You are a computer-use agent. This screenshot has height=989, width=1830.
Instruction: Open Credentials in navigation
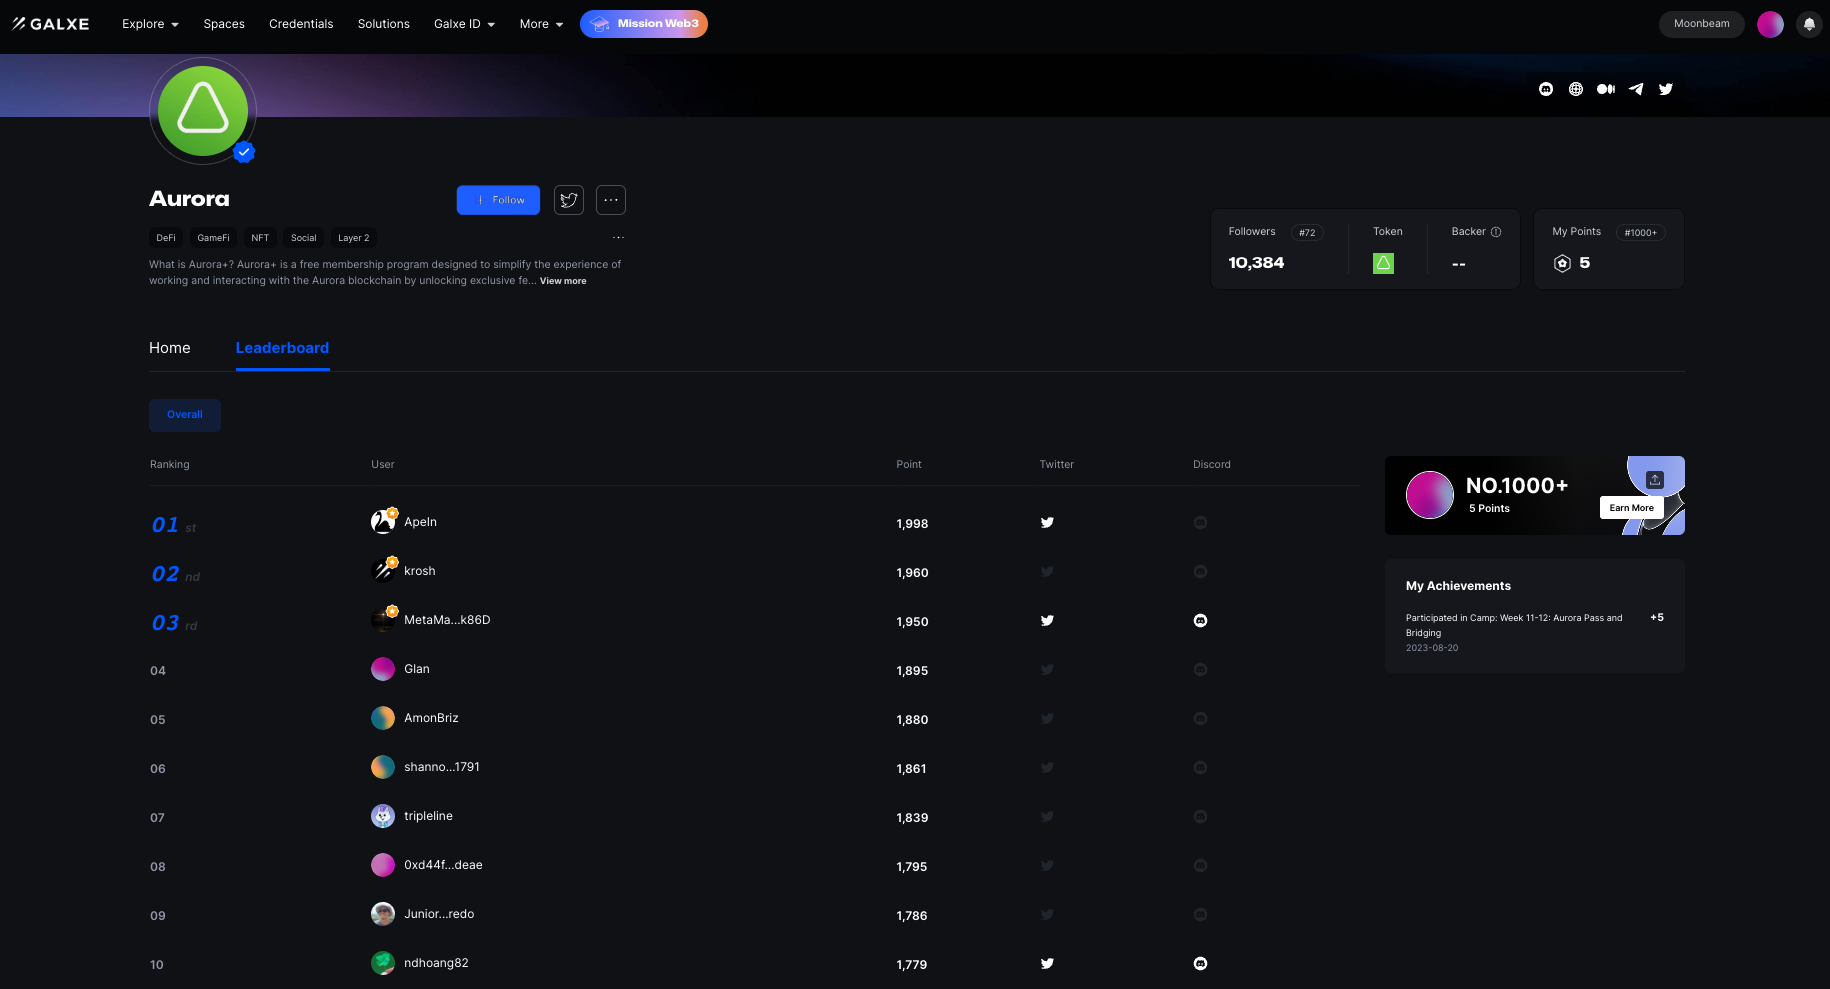click(301, 24)
